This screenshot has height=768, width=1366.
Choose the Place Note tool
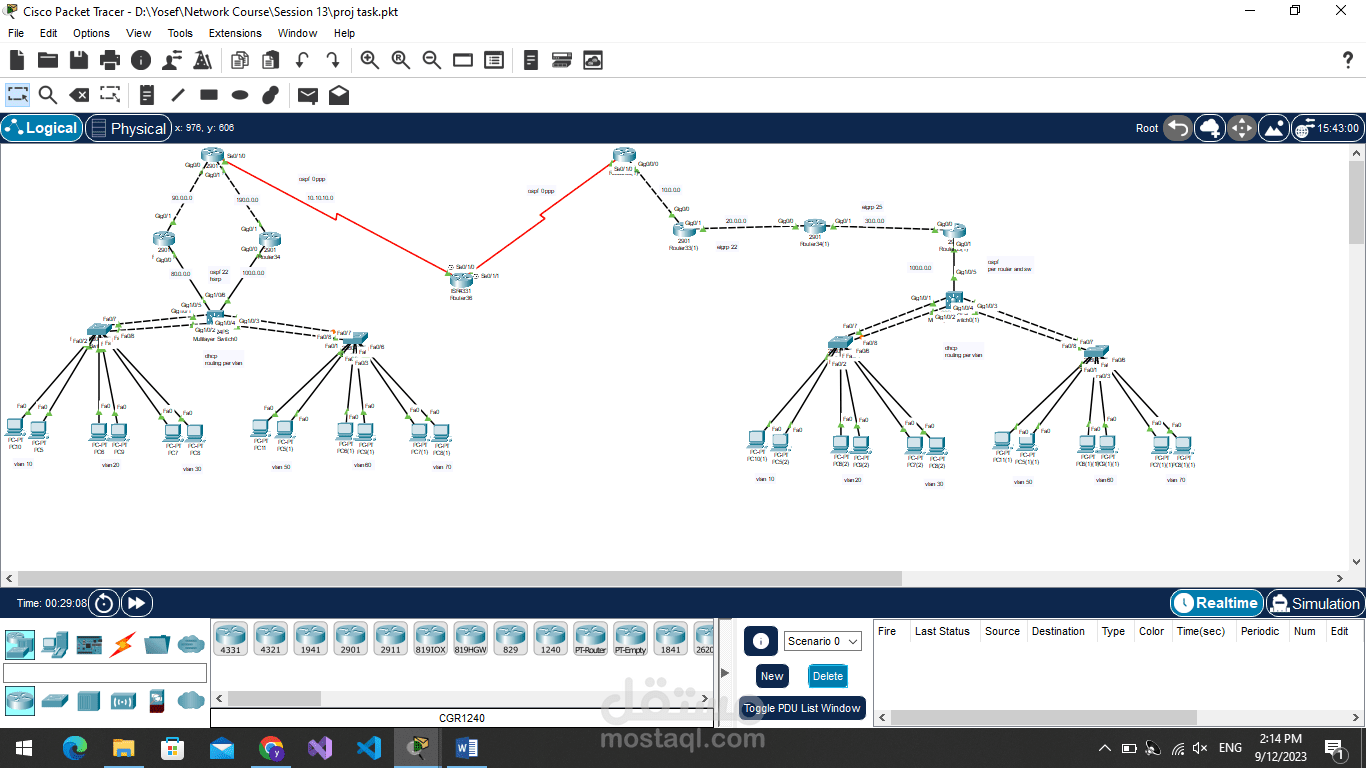(x=147, y=95)
